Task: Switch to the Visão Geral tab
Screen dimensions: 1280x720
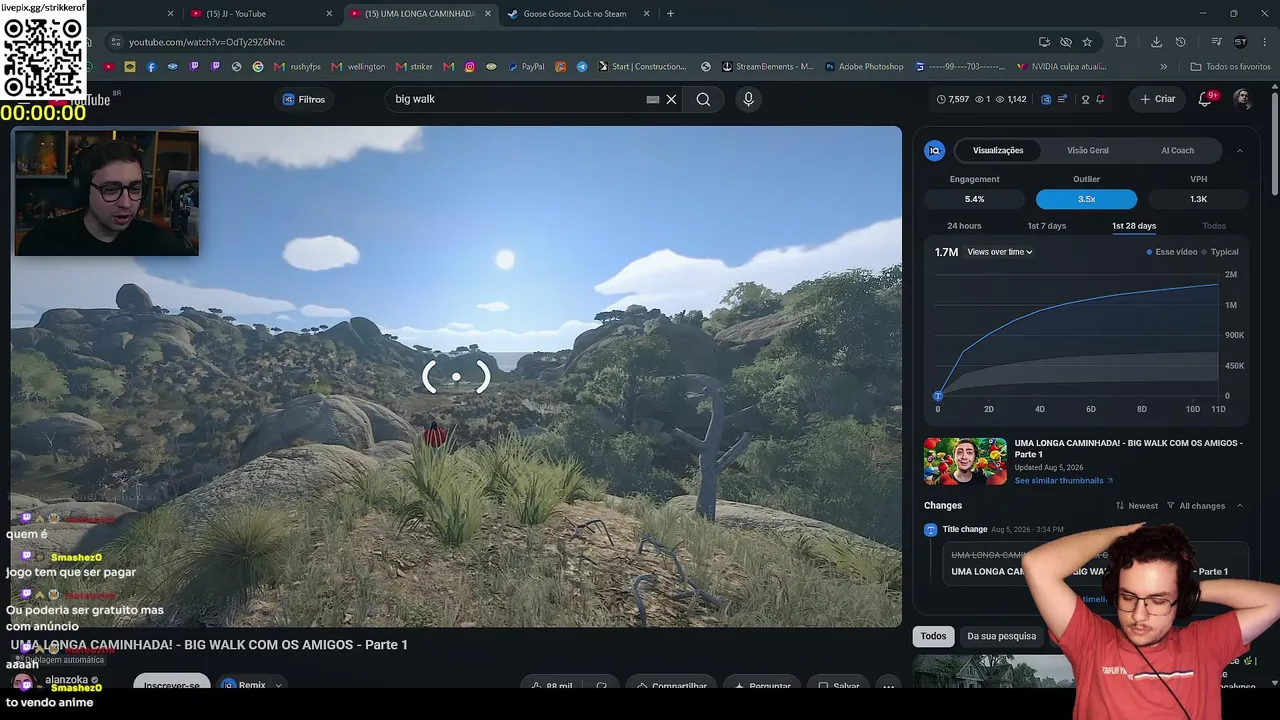Action: [x=1088, y=150]
